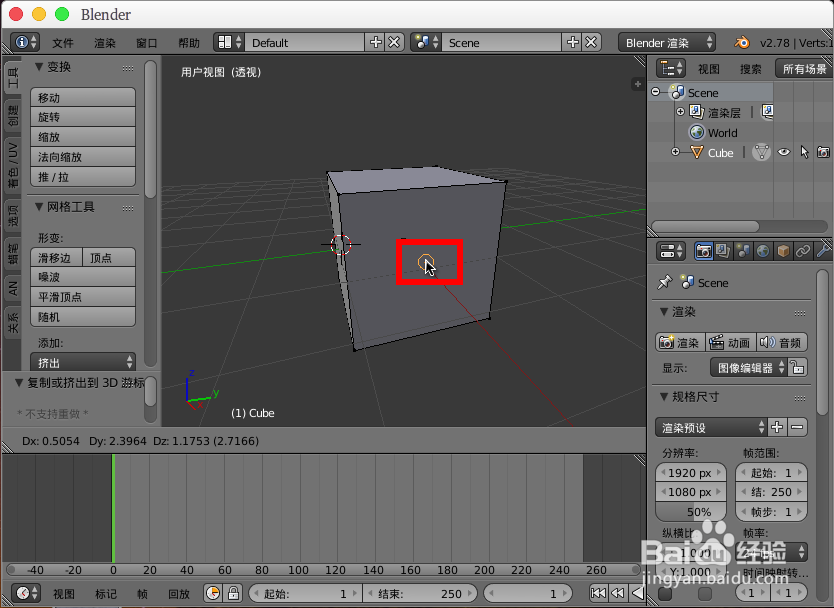
Task: Click the Cube mesh data icon in outliner
Action: (x=761, y=153)
